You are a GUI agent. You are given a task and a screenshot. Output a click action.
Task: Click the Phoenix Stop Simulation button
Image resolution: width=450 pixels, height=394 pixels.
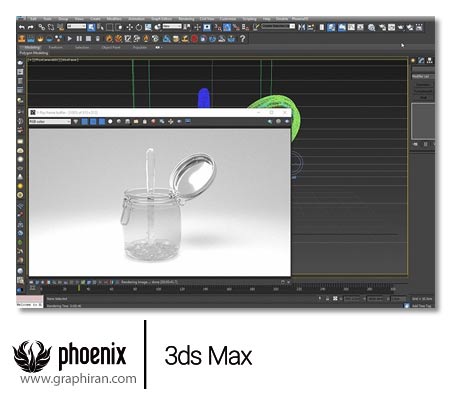[88, 39]
